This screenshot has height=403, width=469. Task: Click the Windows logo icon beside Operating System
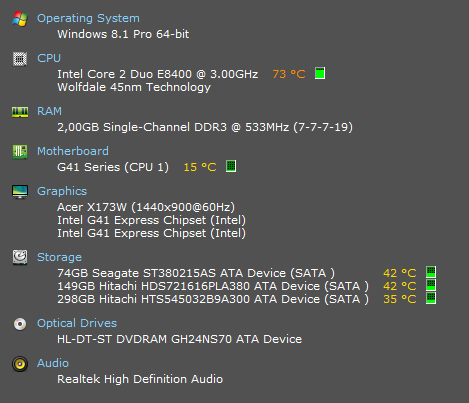[x=20, y=19]
